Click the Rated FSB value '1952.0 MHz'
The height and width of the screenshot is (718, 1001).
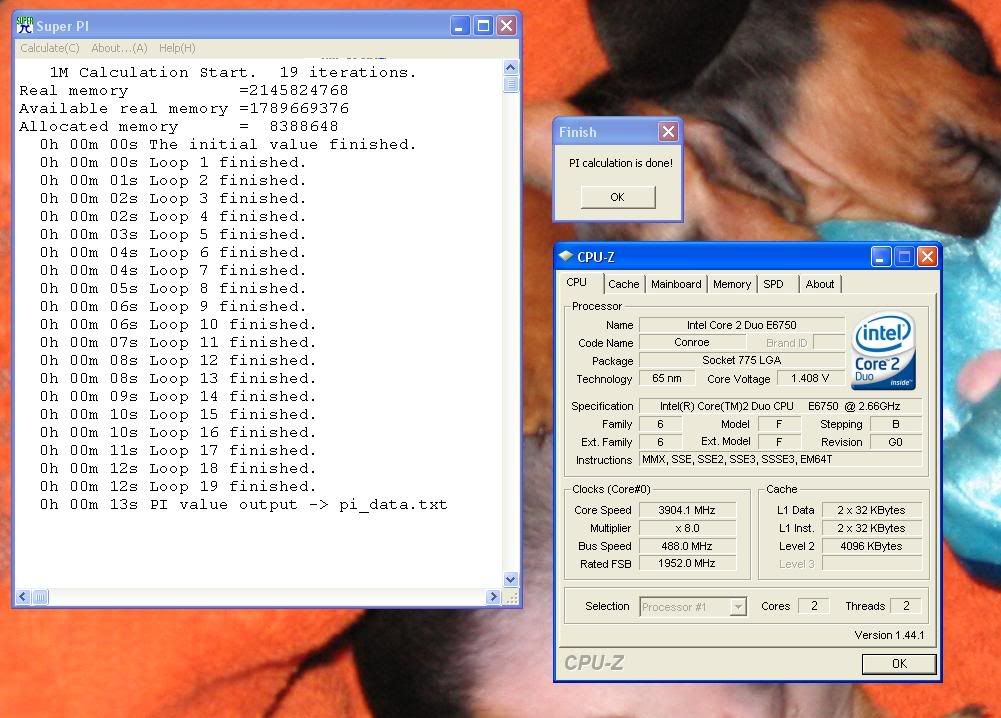[x=687, y=564]
